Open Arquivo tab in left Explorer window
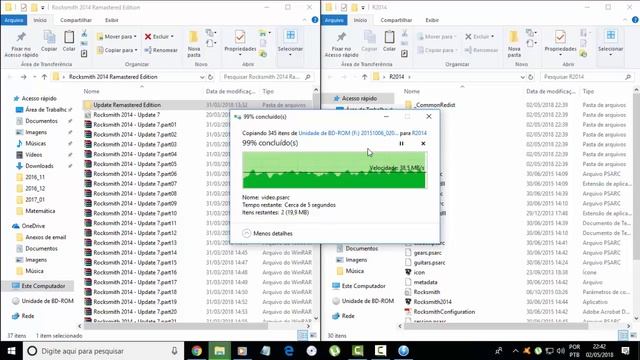 pyautogui.click(x=13, y=20)
